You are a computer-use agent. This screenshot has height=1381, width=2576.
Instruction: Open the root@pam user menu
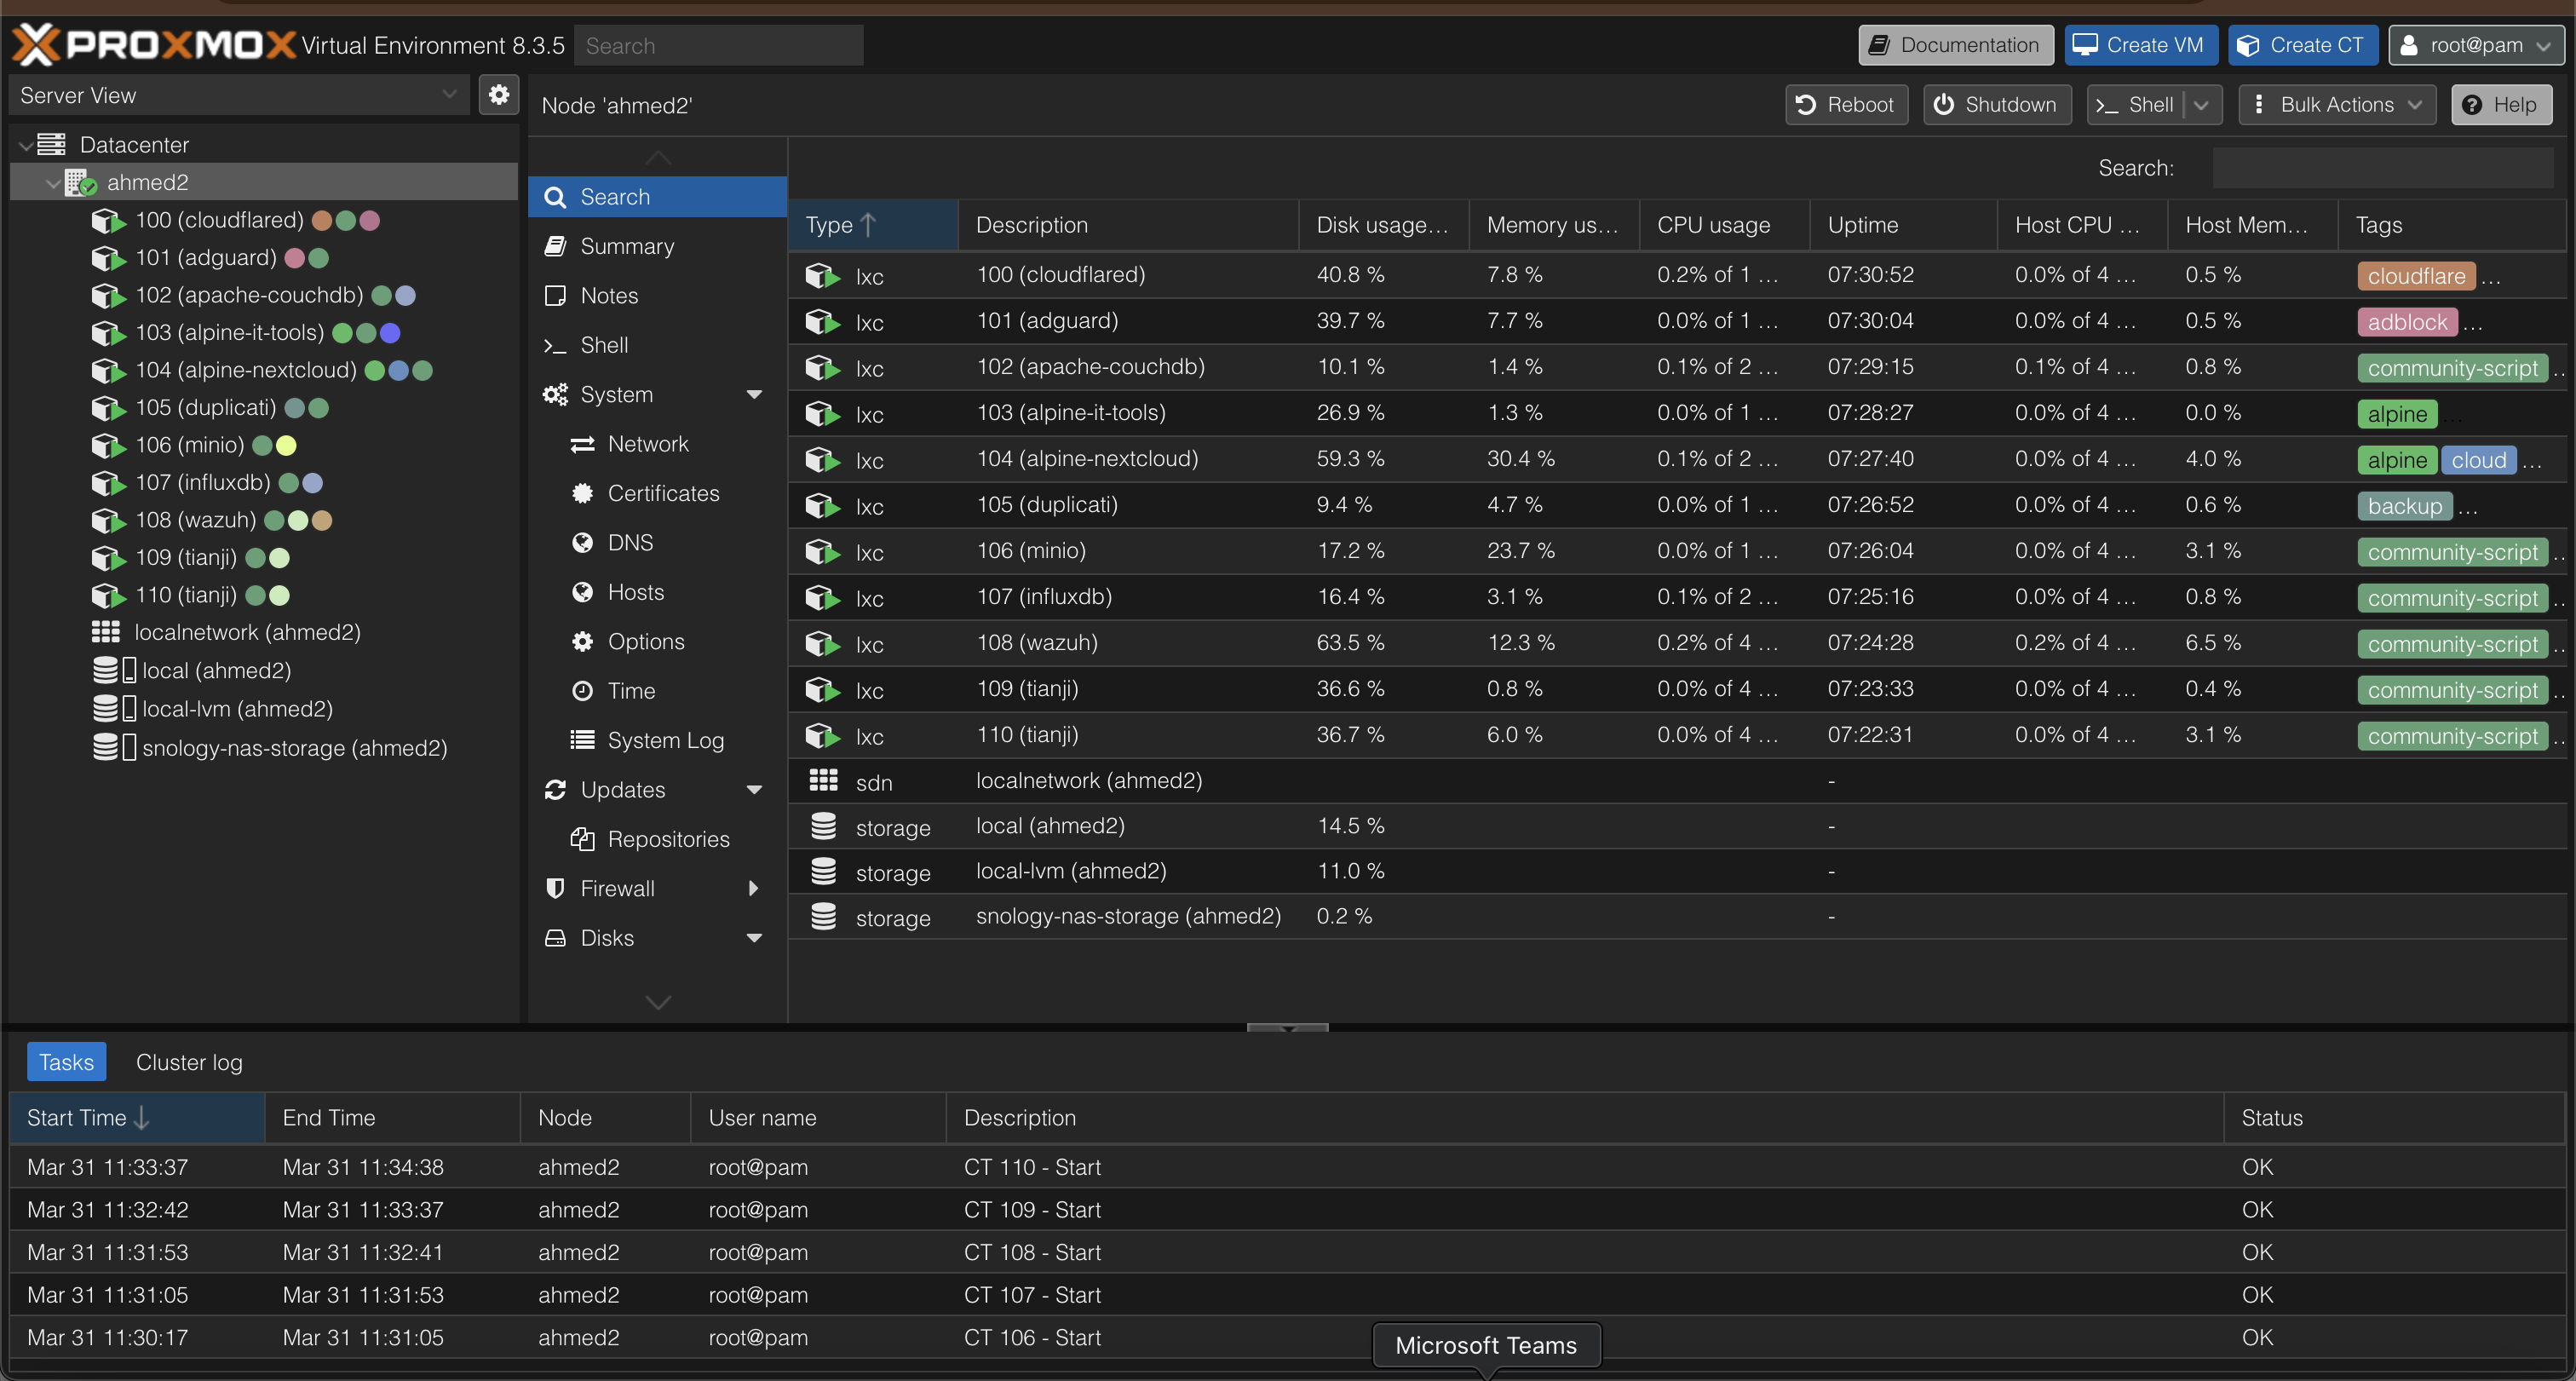coord(2476,45)
